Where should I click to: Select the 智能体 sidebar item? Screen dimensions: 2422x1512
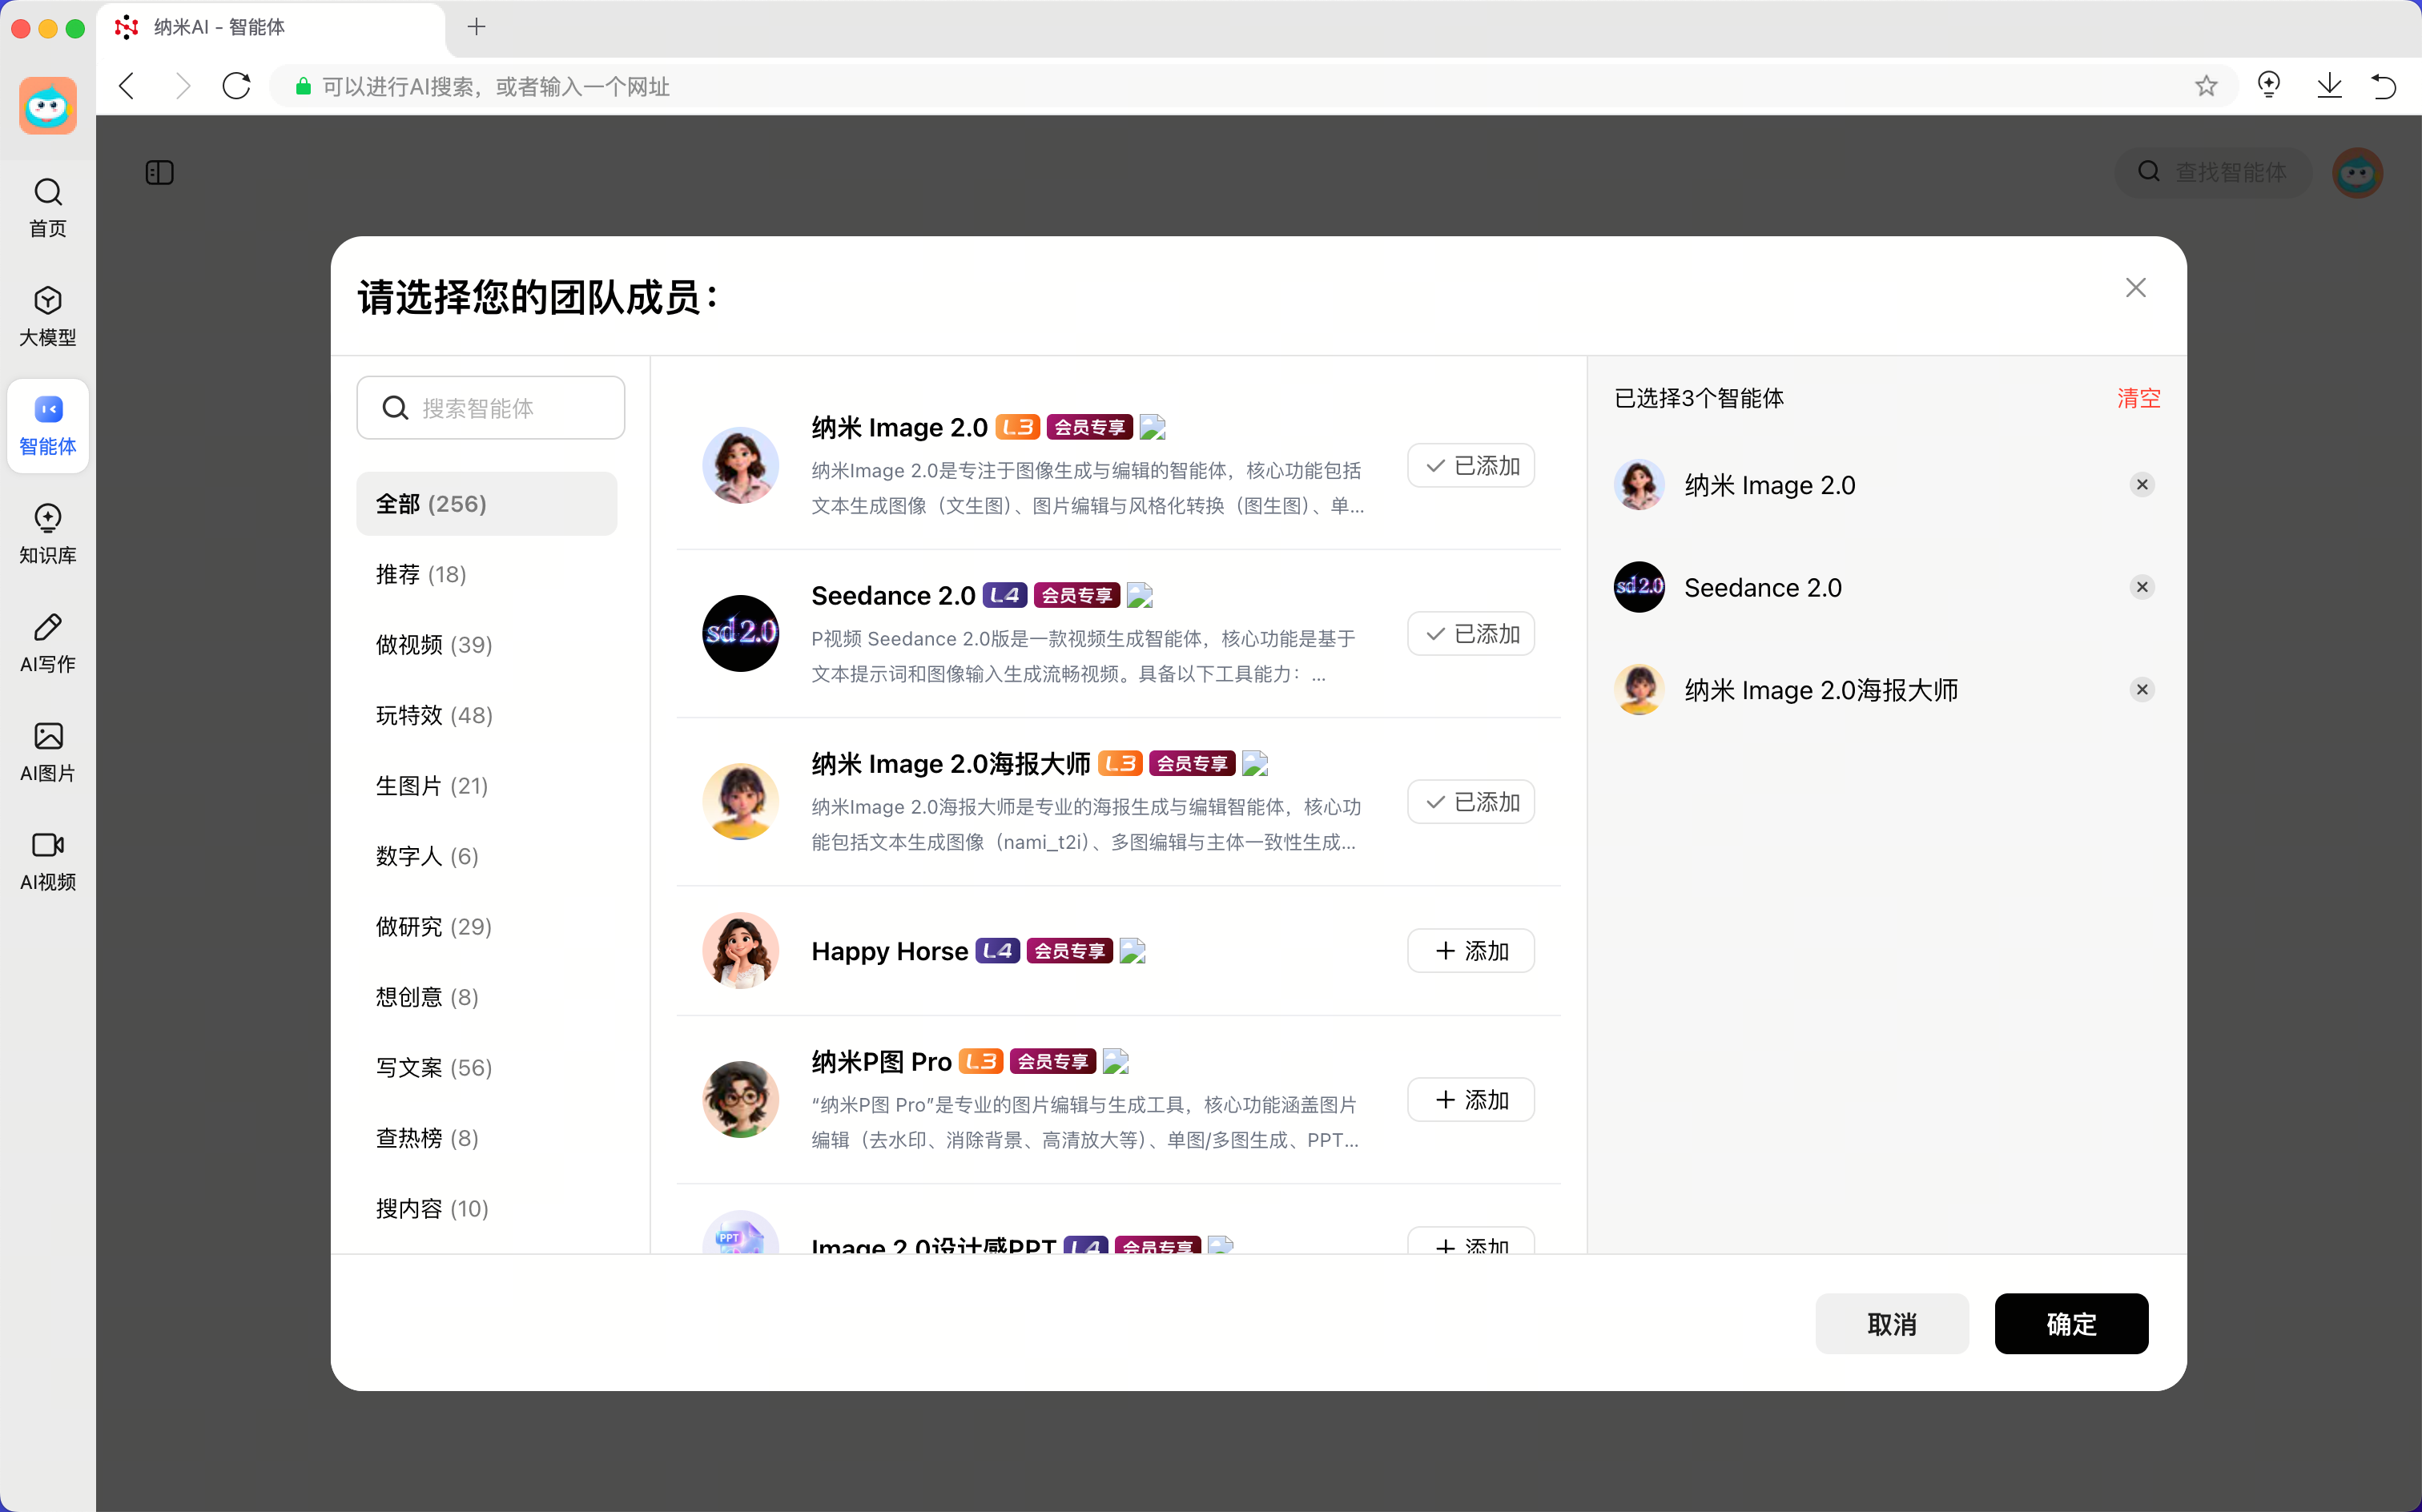point(48,426)
